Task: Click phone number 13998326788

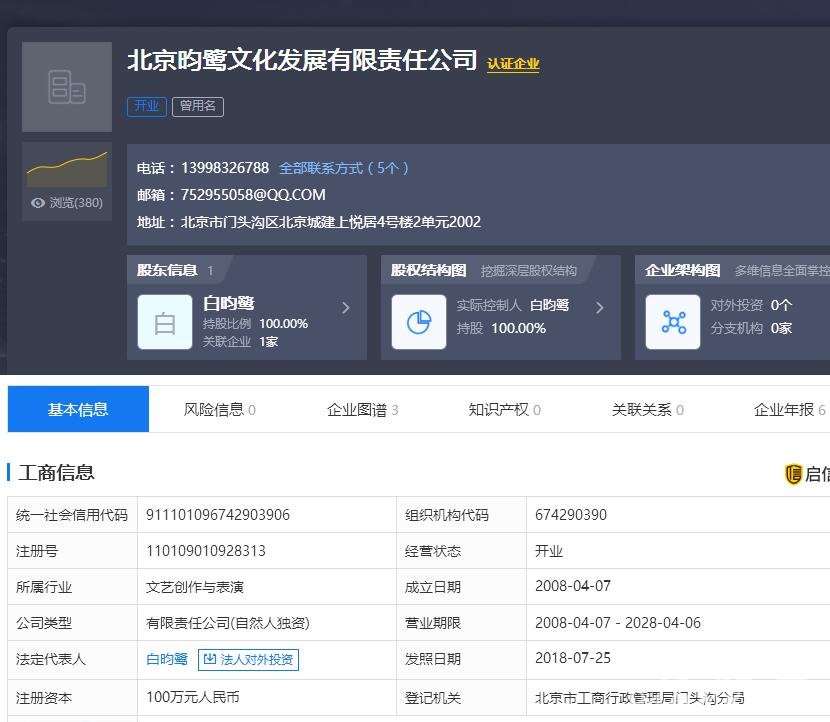Action: (x=225, y=168)
